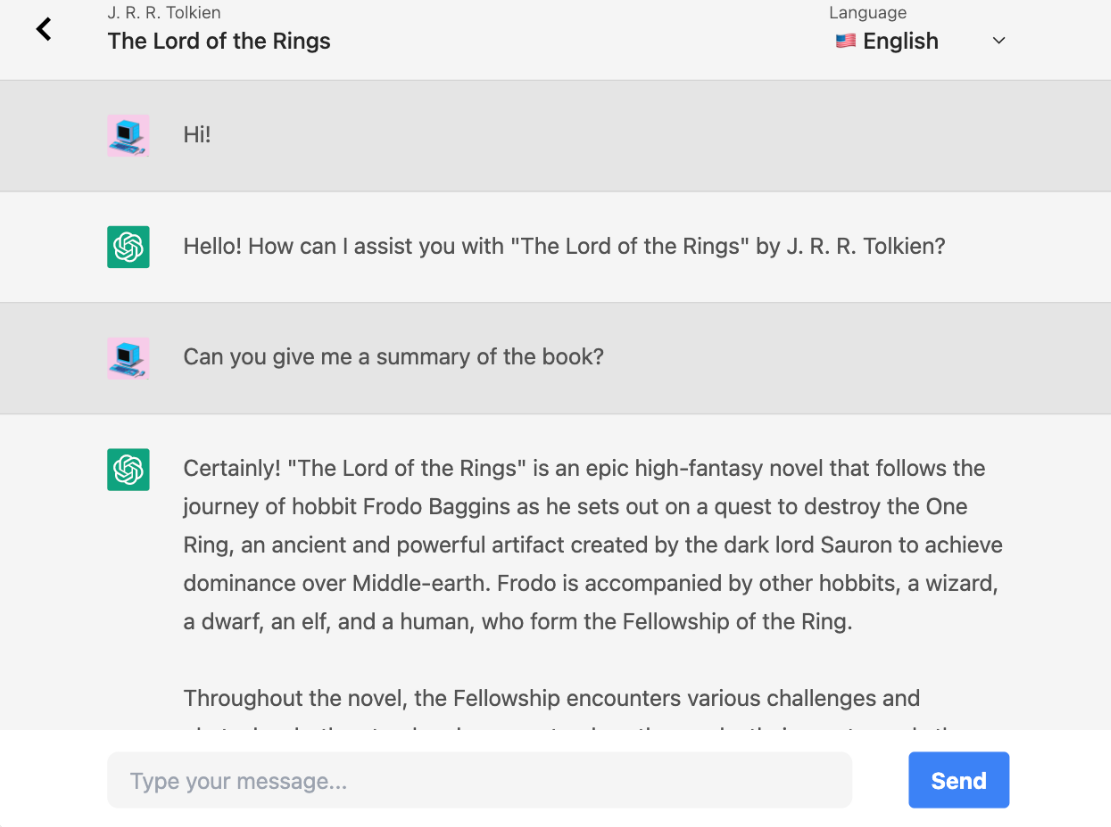Click ChatGPT logo beside the greeting reply
Screen dimensions: 1111x827
point(128,247)
